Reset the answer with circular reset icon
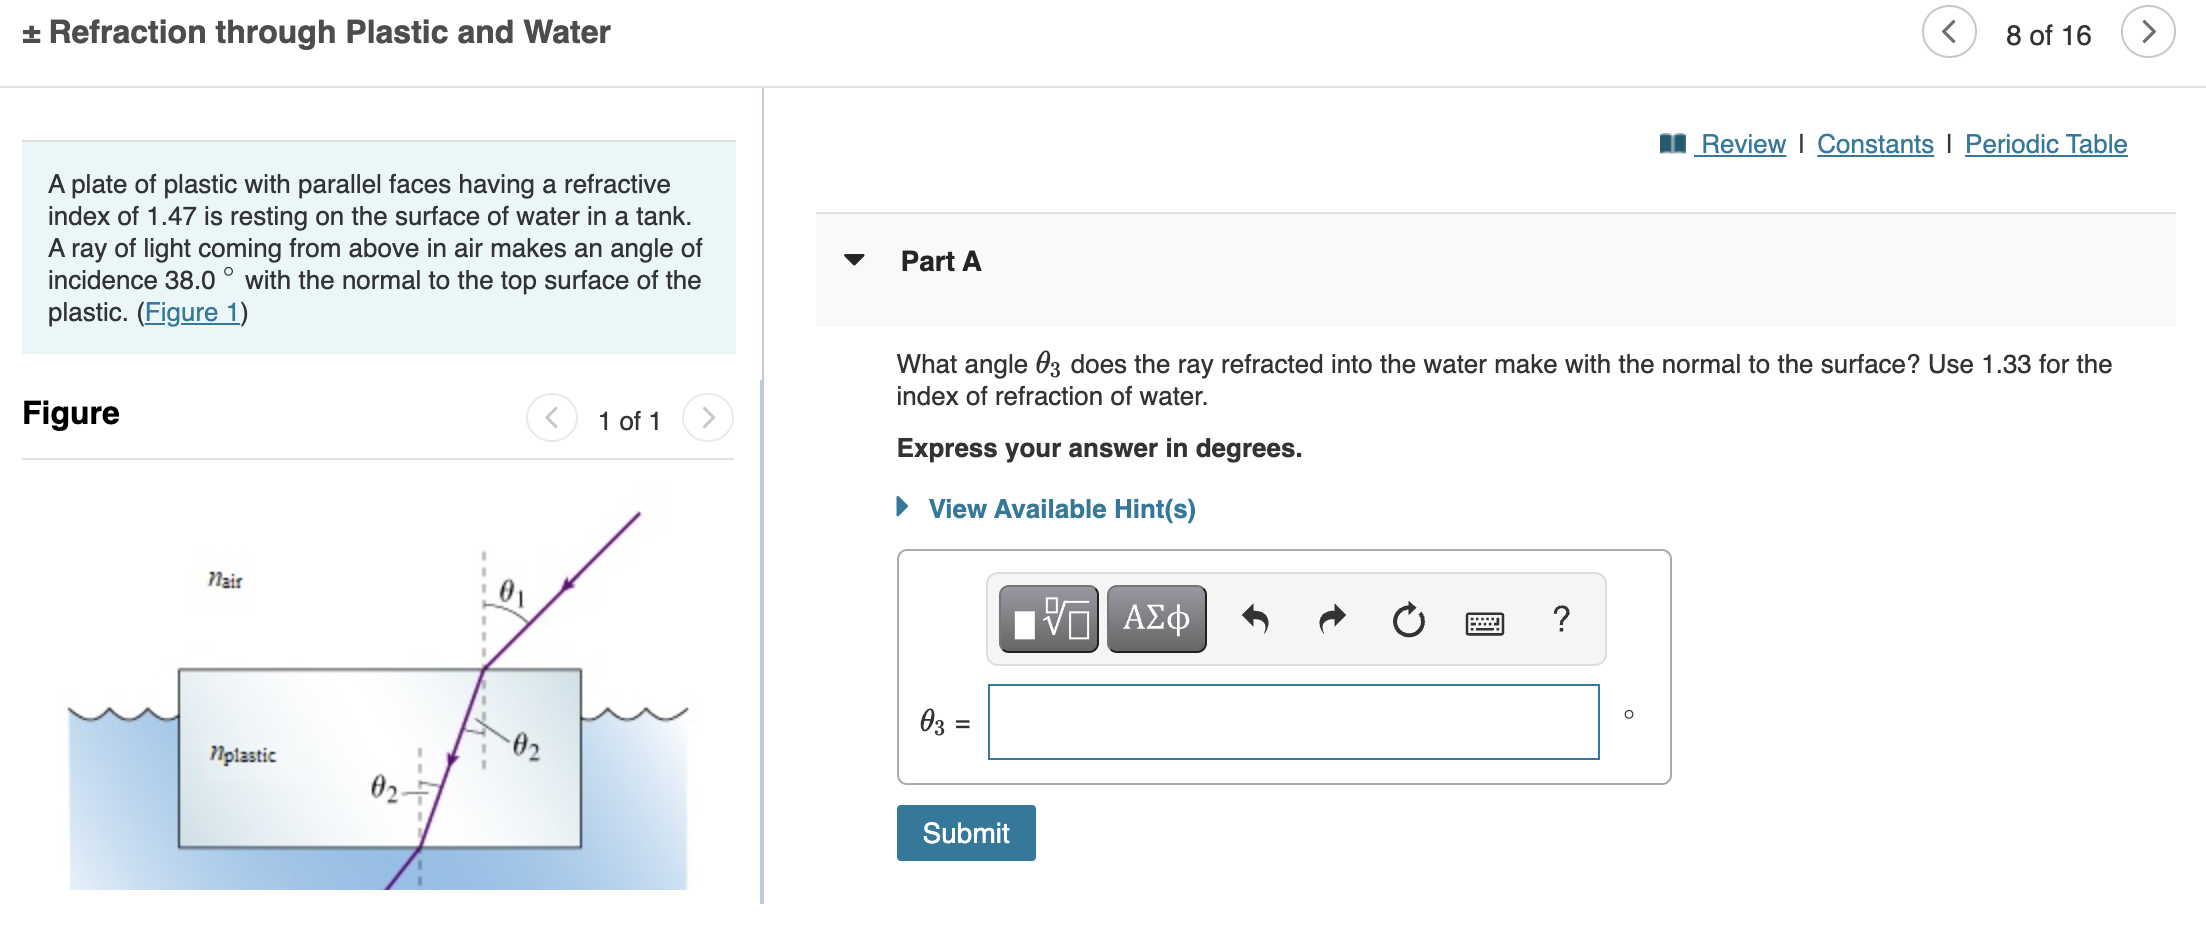The width and height of the screenshot is (2206, 942). tap(1408, 620)
